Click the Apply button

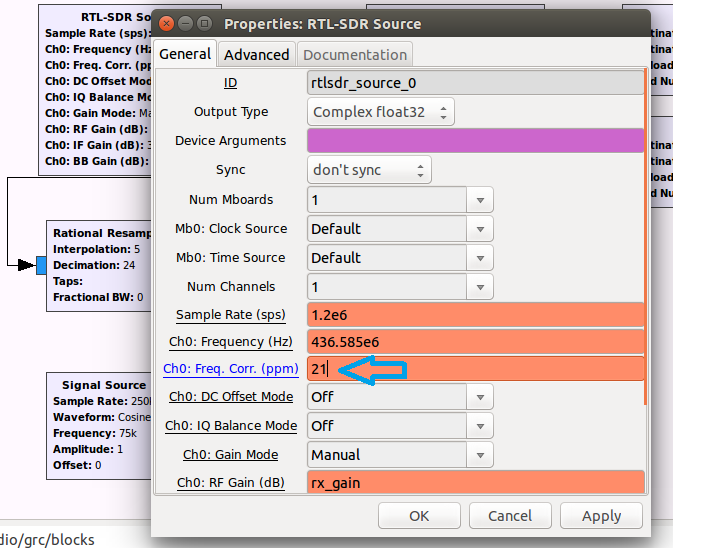(601, 516)
